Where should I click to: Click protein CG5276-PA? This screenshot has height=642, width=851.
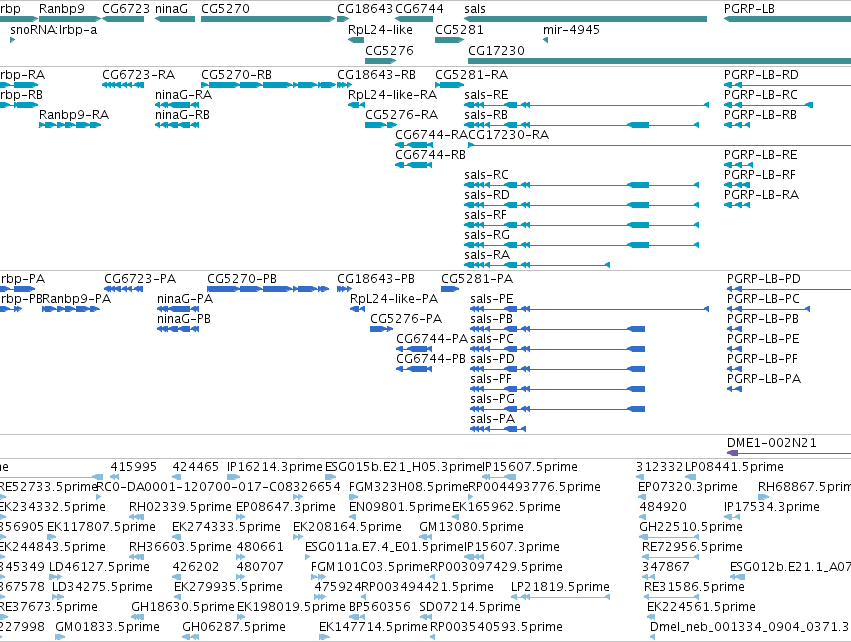click(382, 329)
